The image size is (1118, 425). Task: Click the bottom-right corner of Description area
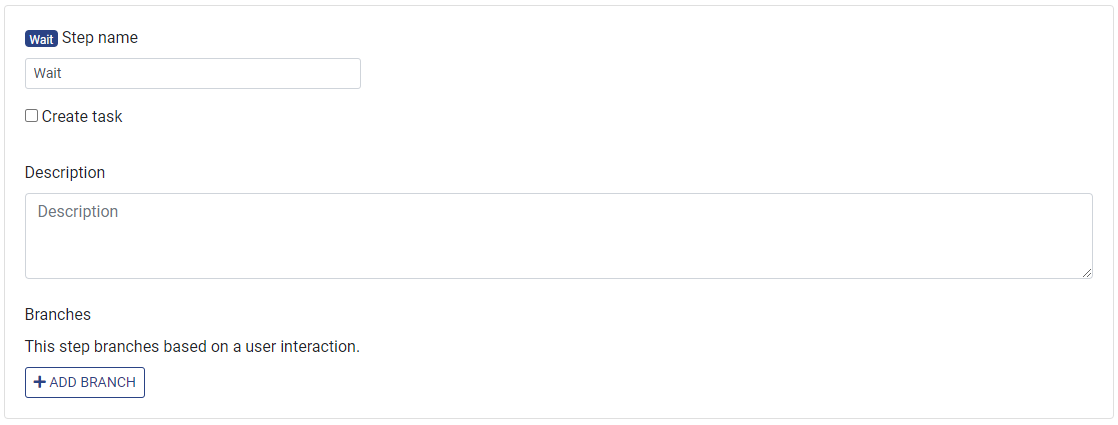pyautogui.click(x=1086, y=273)
